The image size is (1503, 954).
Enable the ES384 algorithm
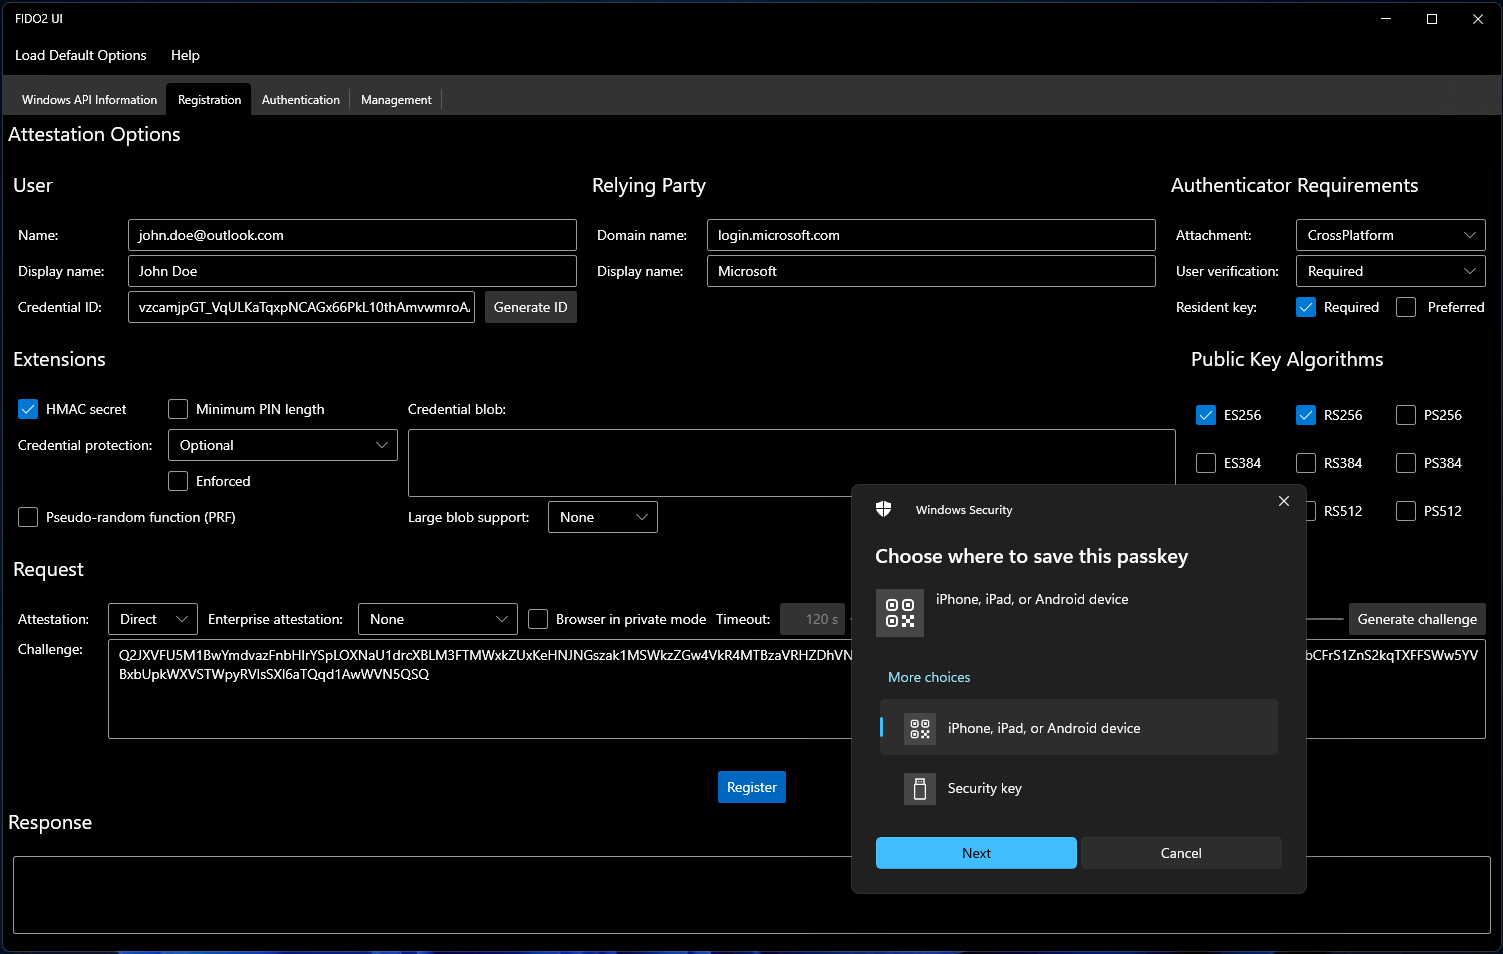tap(1206, 463)
